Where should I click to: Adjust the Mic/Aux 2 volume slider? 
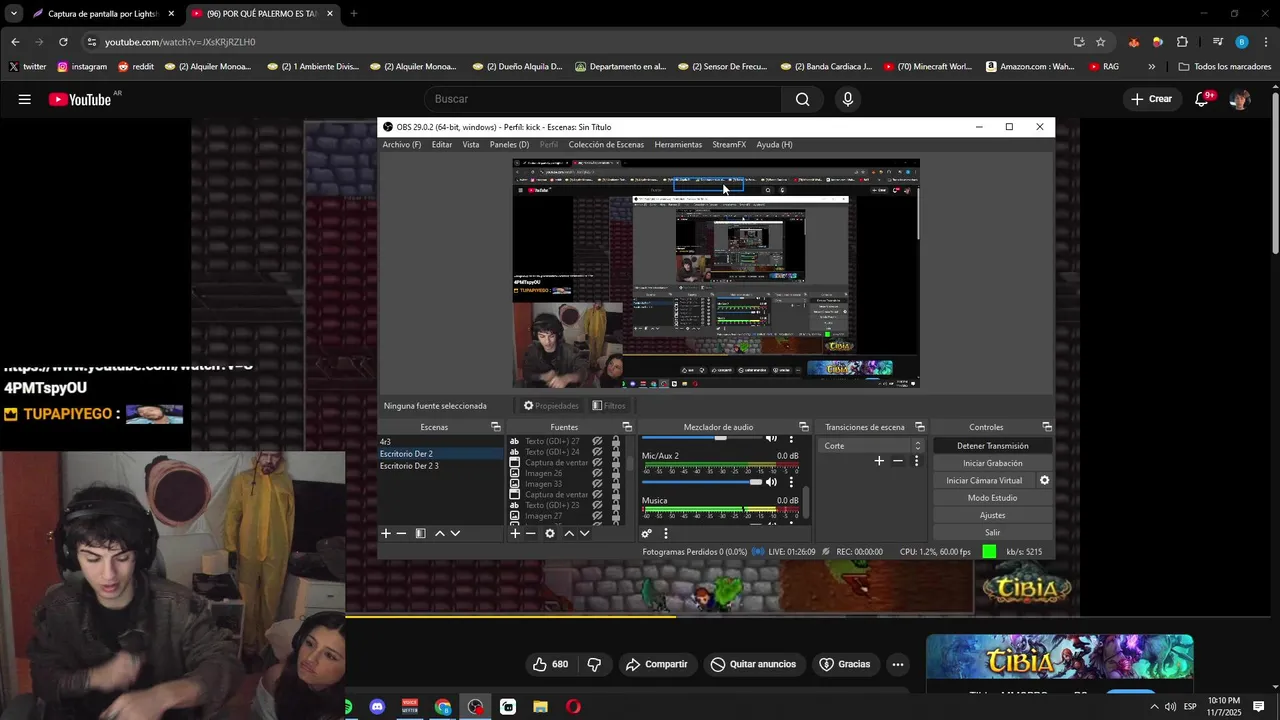click(702, 482)
